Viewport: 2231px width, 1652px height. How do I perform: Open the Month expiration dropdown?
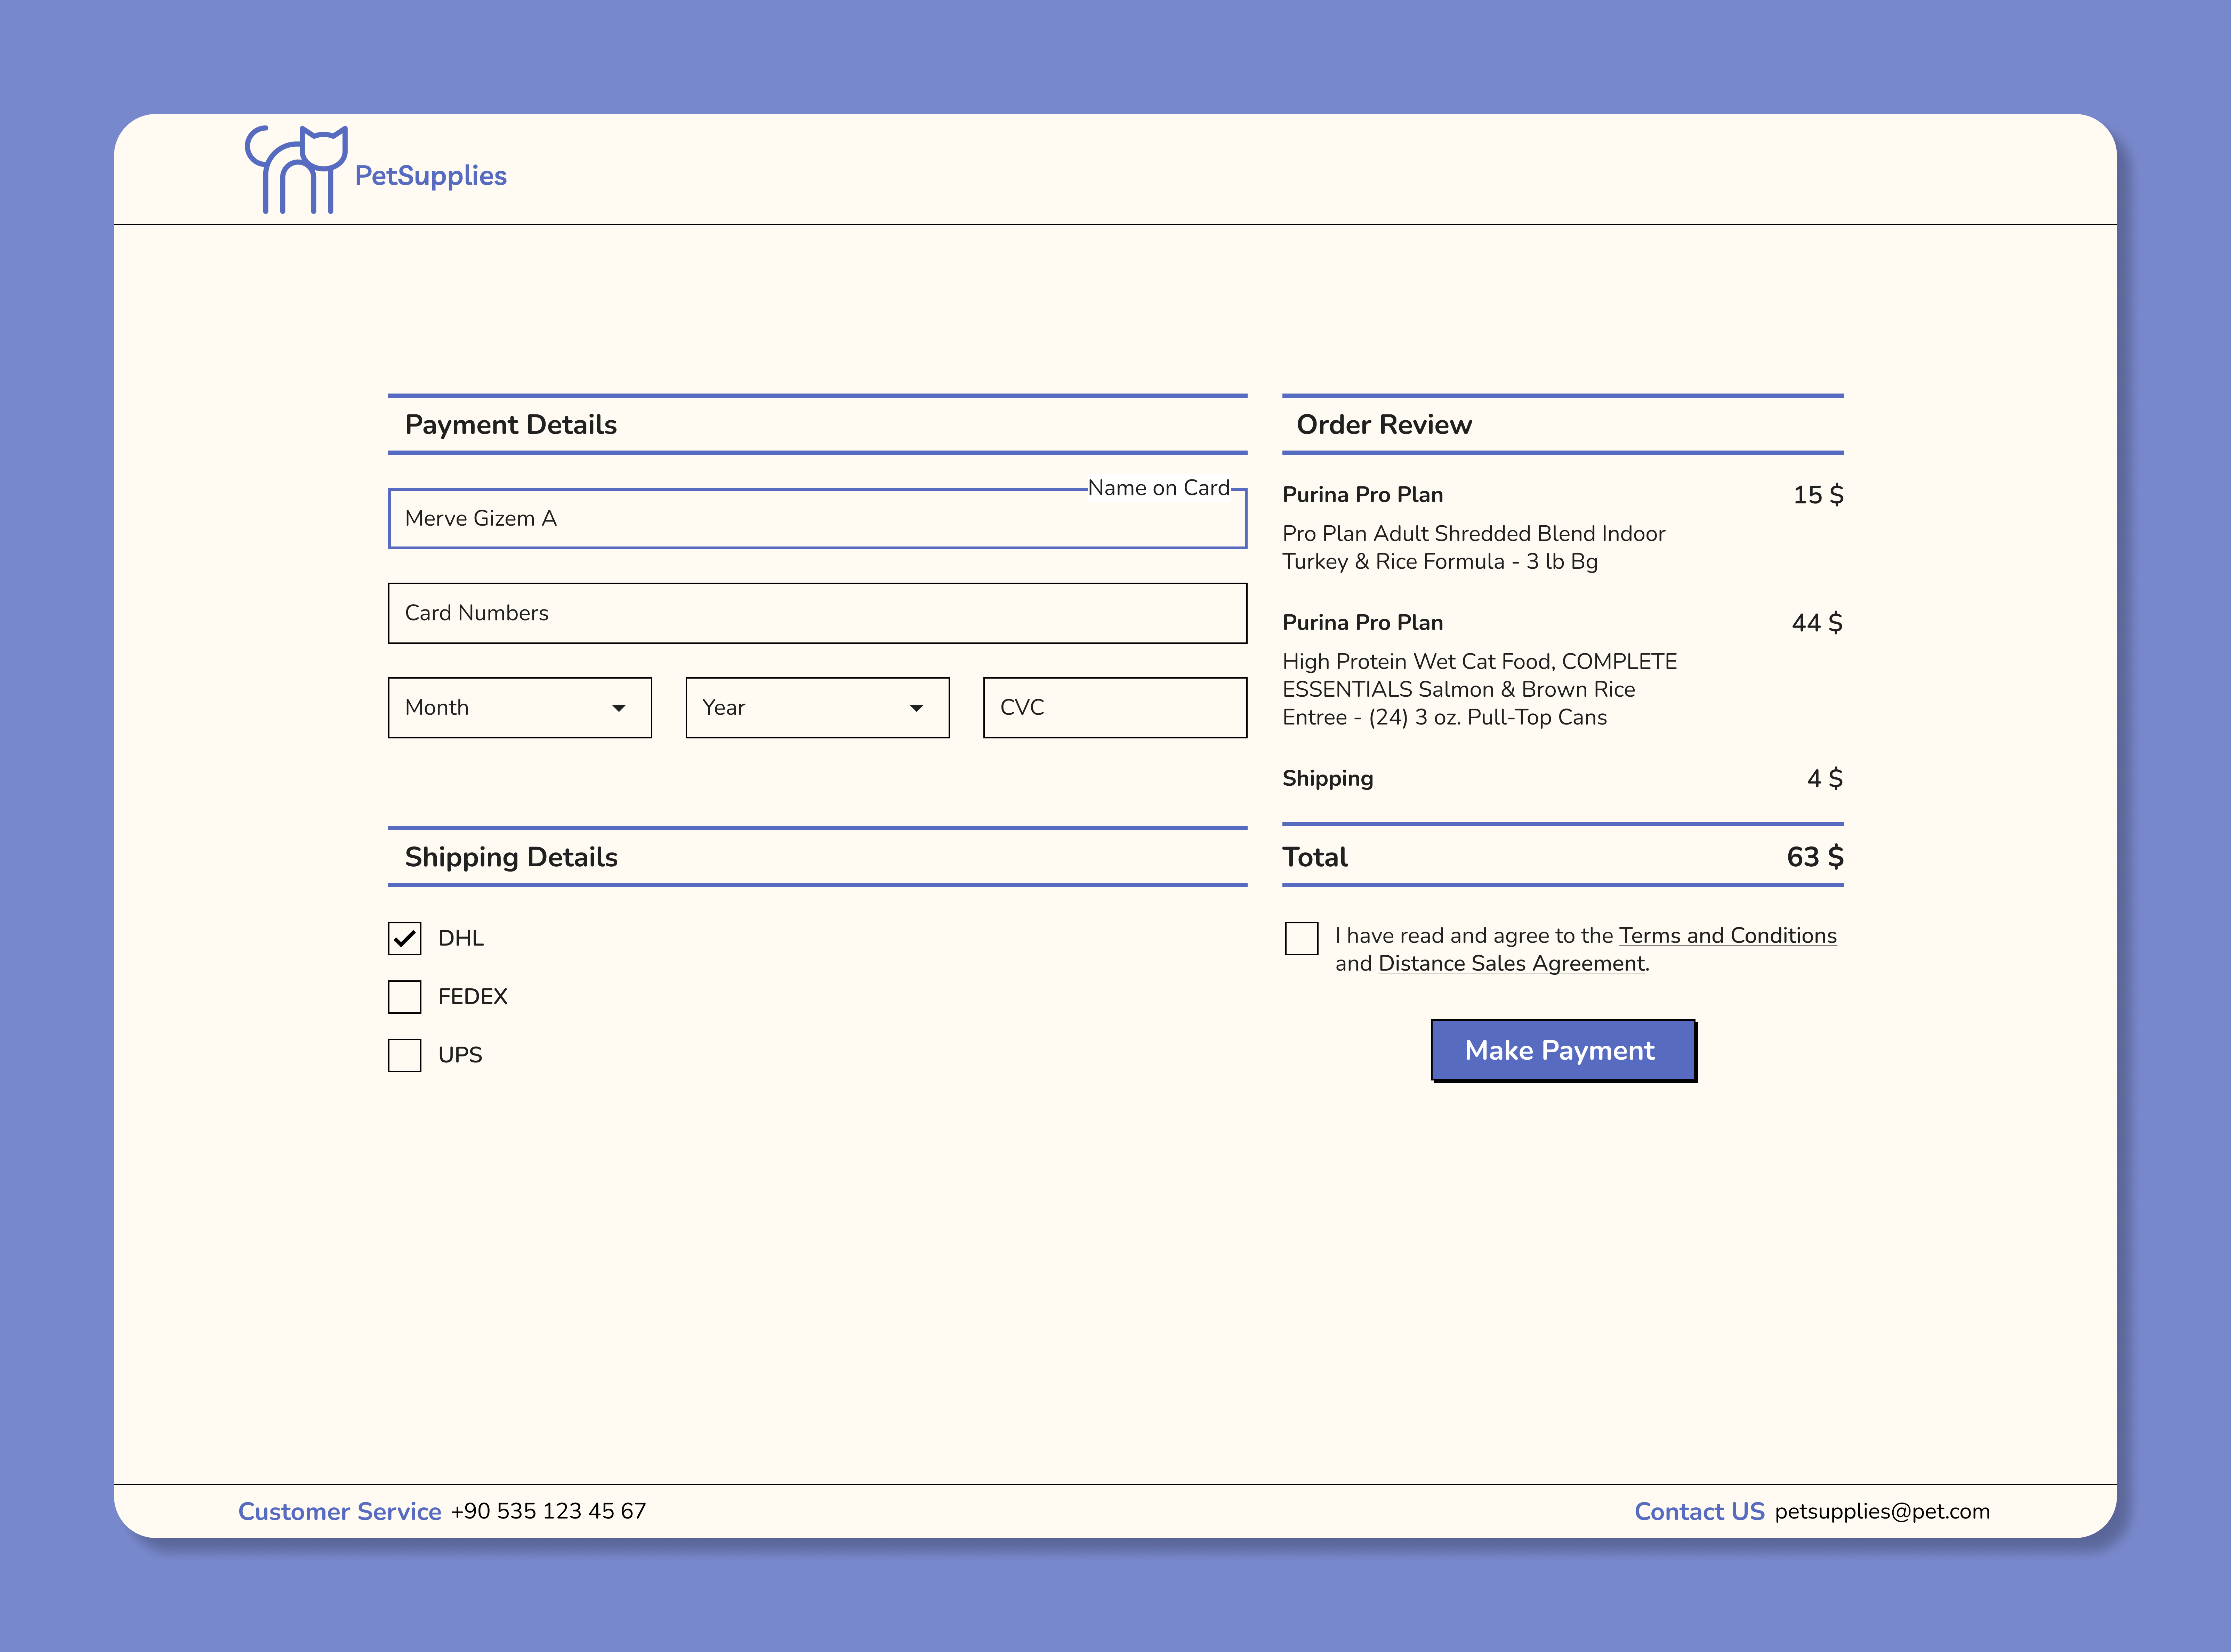point(519,707)
